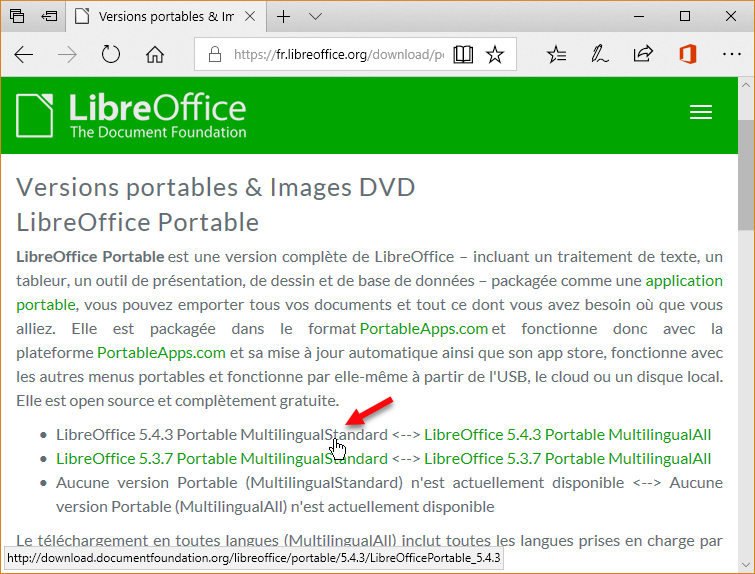Open the Office extension icon
Image resolution: width=755 pixels, height=574 pixels.
coord(688,54)
